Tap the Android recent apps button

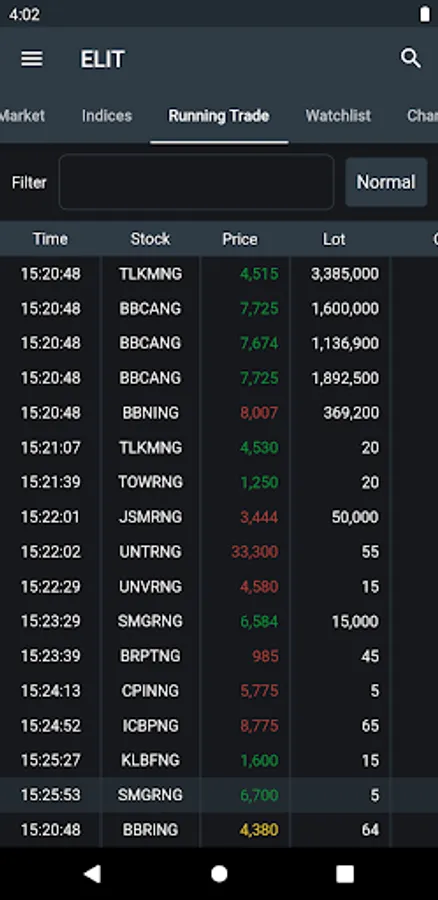(344, 874)
